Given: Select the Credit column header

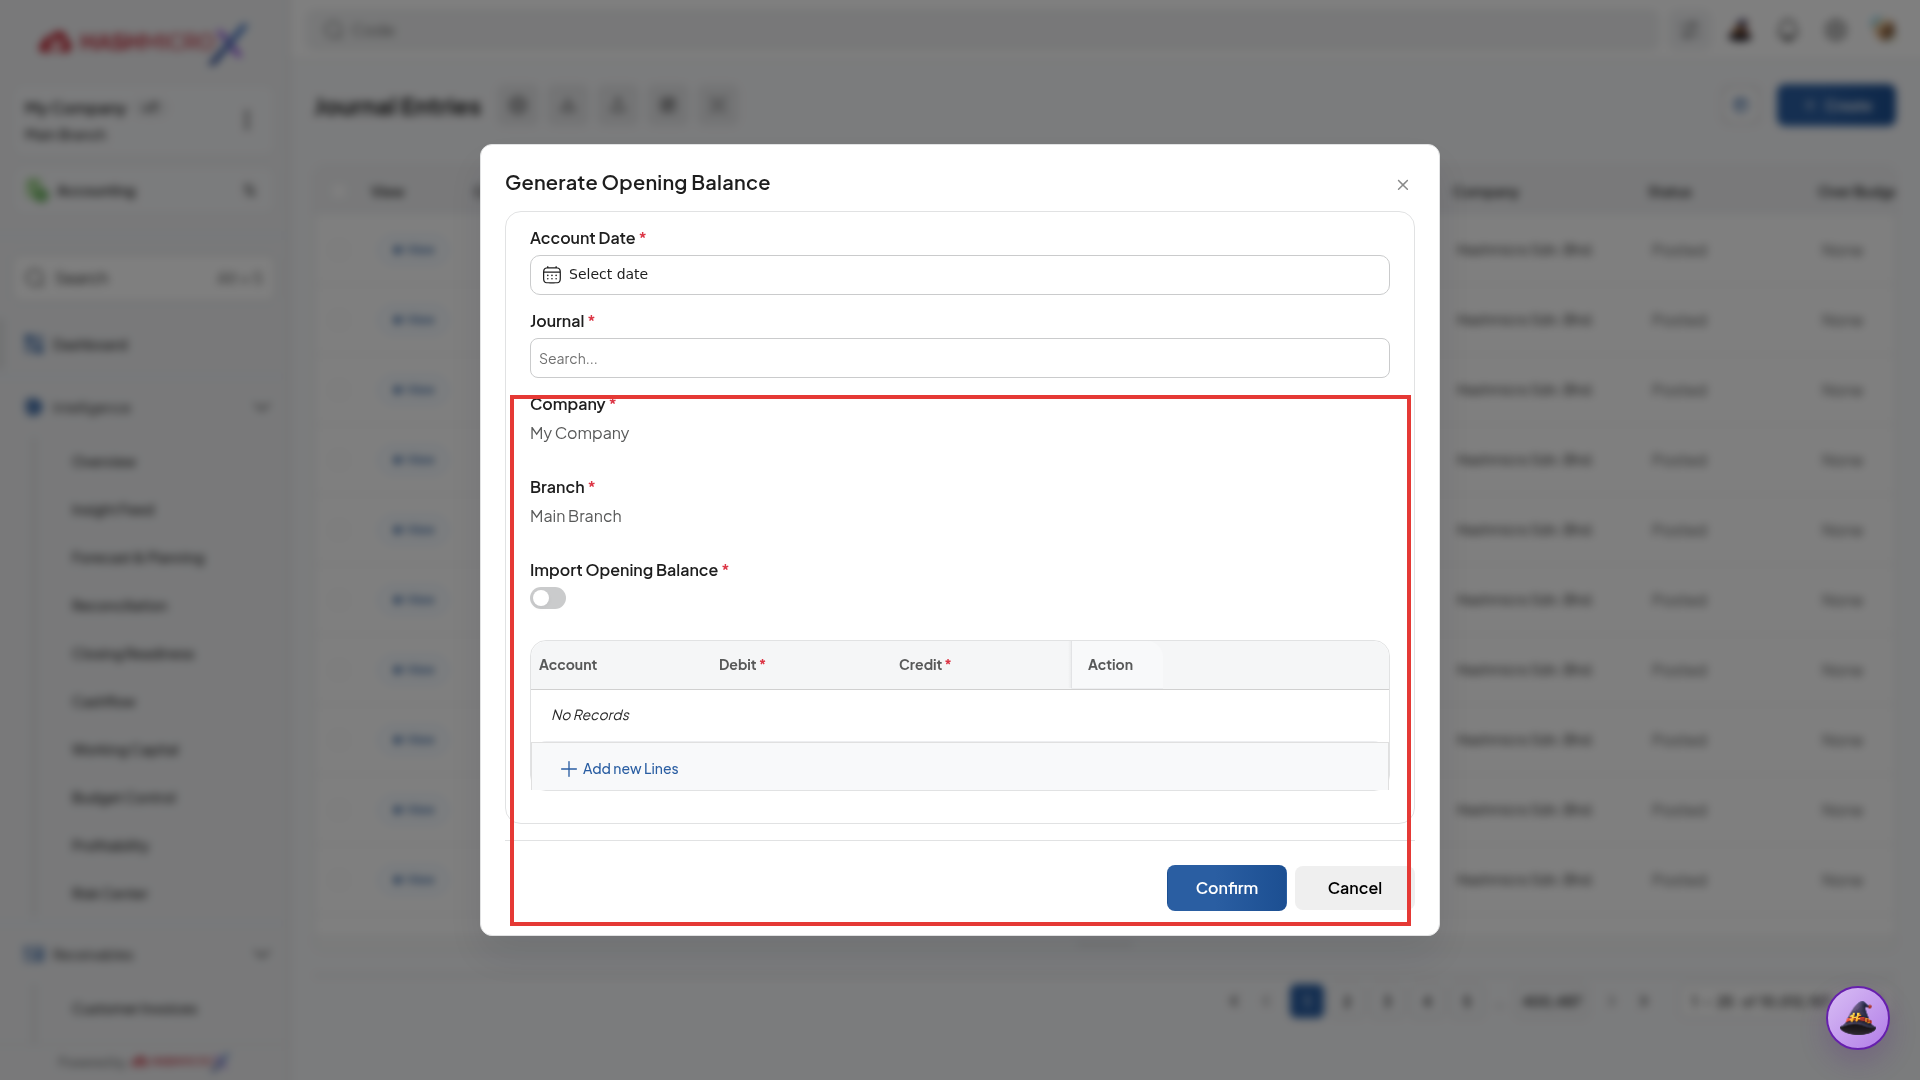Looking at the screenshot, I should click(x=924, y=665).
